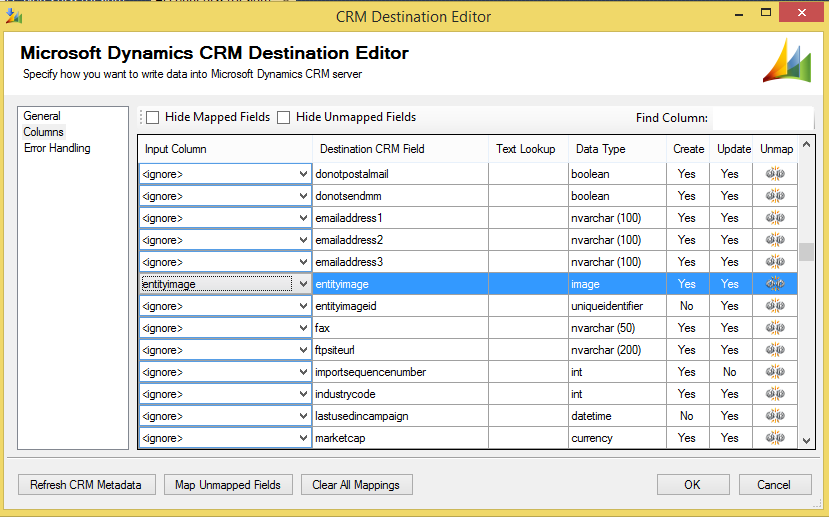The image size is (829, 517).
Task: Click the unmap icon for lastusedincampaign row
Action: click(x=775, y=416)
